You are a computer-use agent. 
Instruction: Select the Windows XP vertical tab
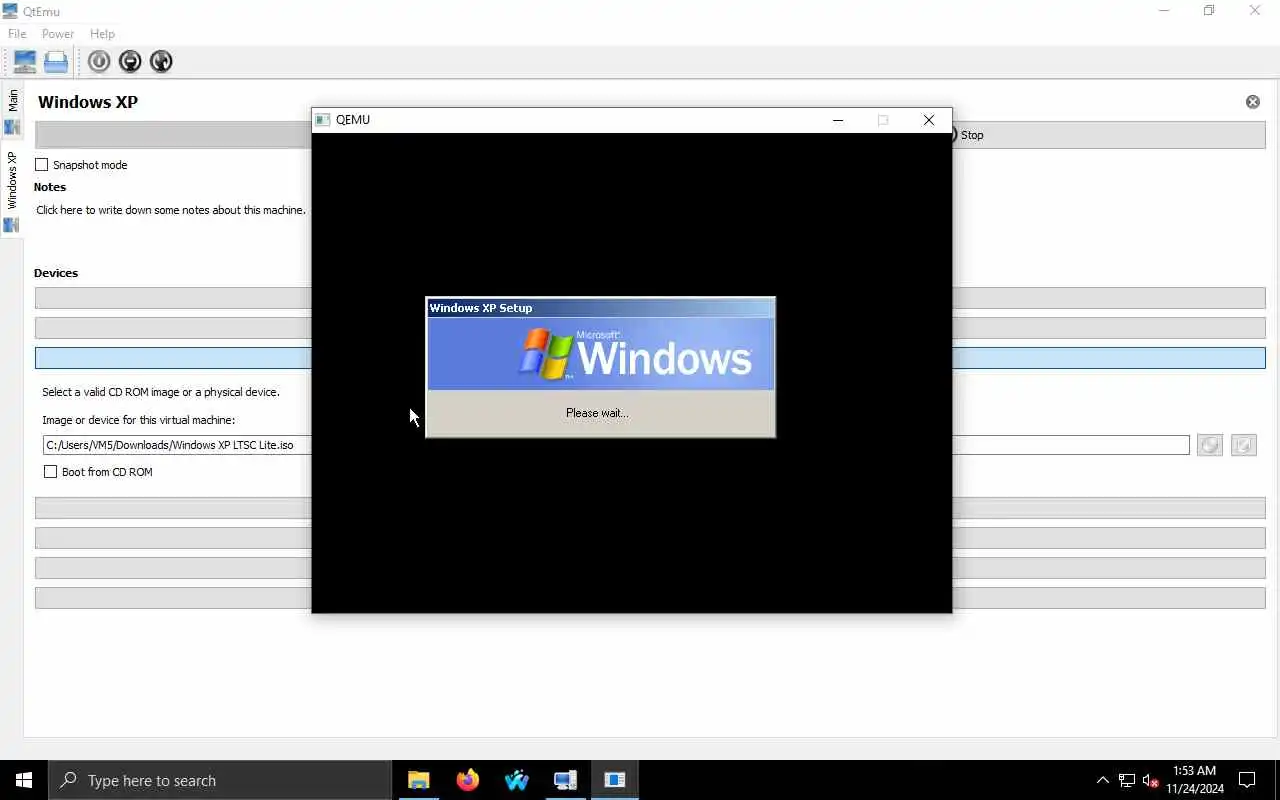[x=12, y=190]
